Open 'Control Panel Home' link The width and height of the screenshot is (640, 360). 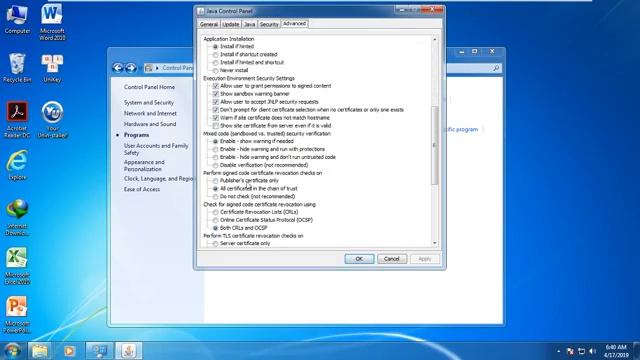(149, 87)
